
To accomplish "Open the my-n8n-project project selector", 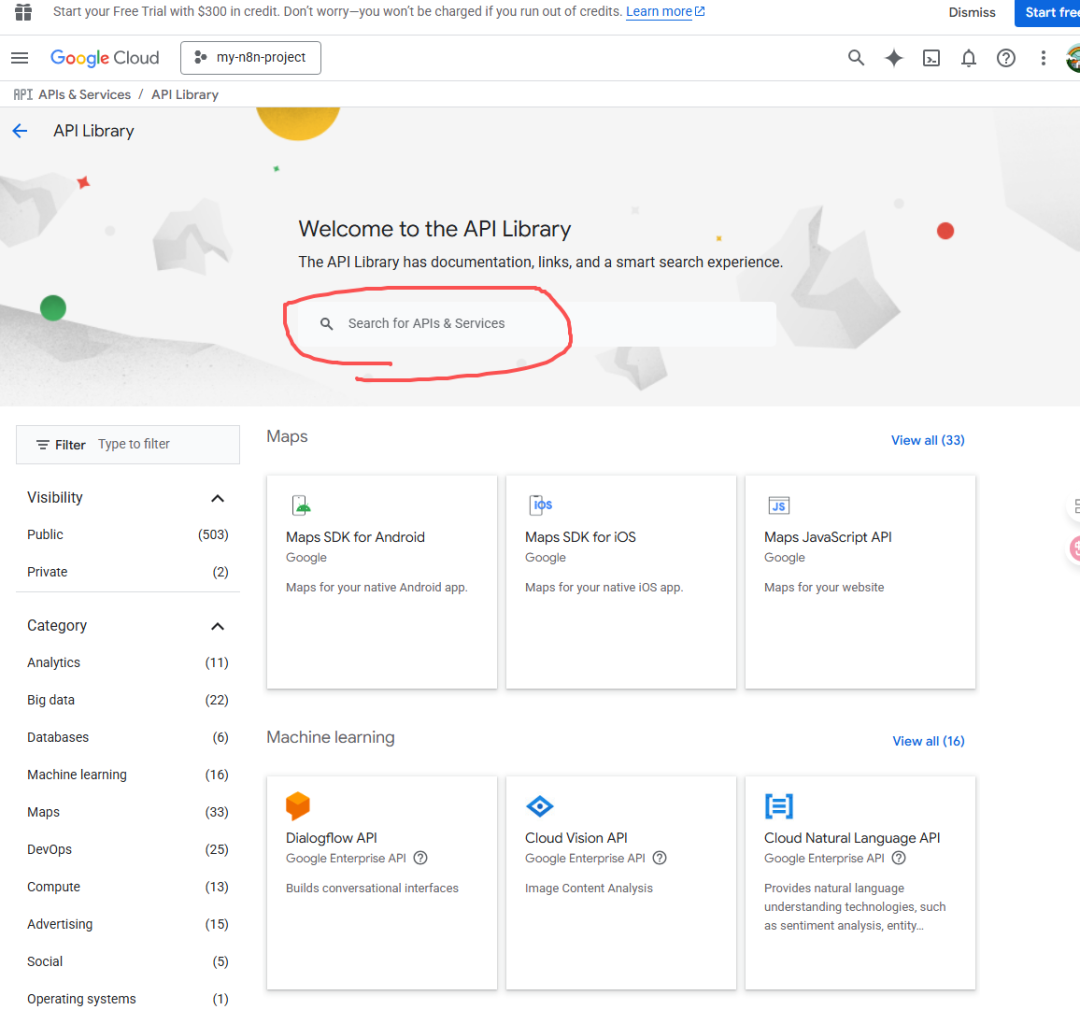I will pos(251,58).
